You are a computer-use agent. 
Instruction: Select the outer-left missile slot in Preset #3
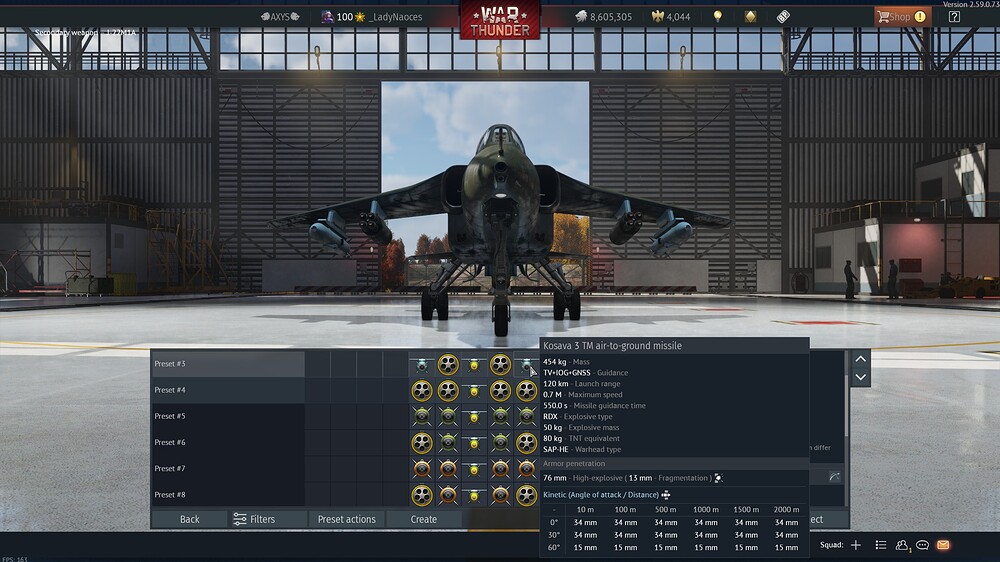coord(422,364)
